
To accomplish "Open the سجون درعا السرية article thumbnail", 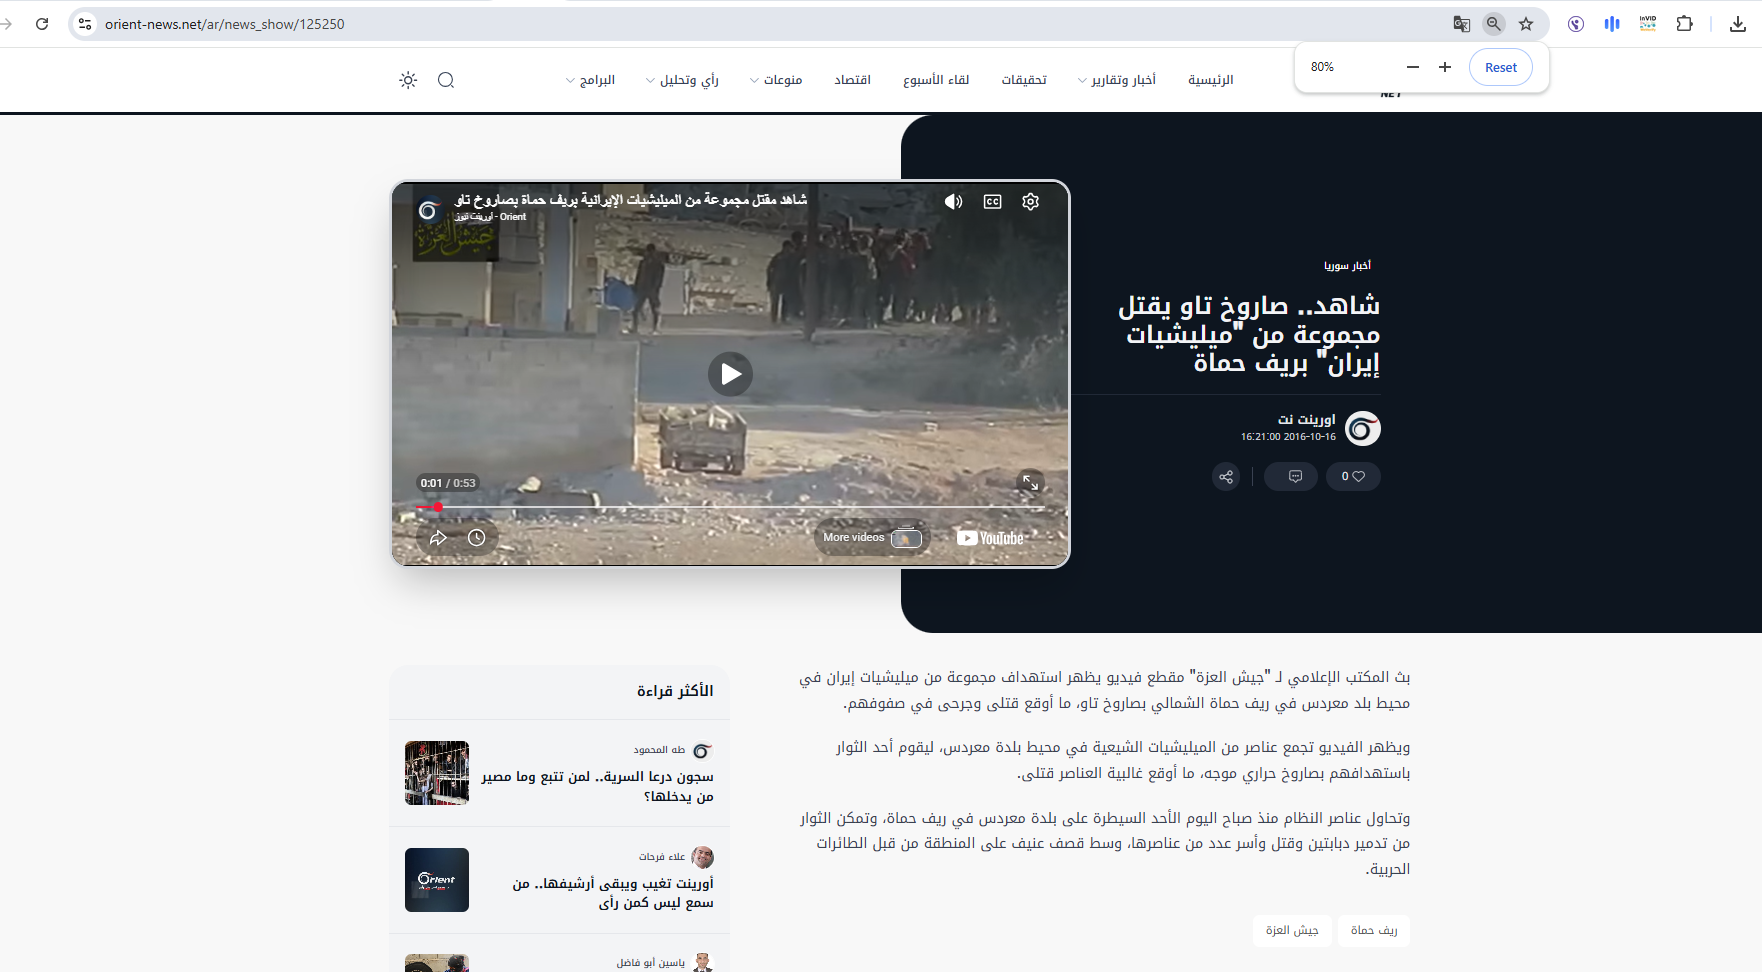I will pyautogui.click(x=436, y=773).
